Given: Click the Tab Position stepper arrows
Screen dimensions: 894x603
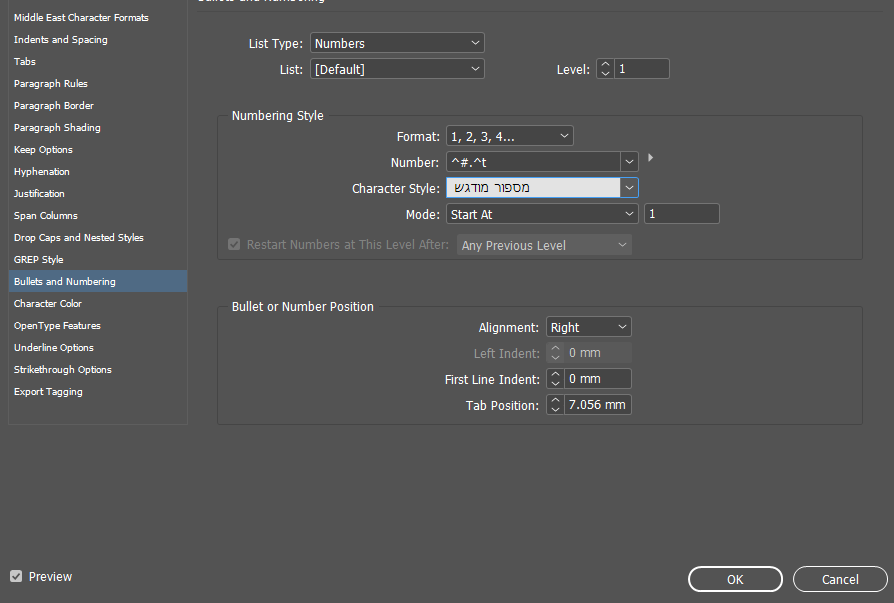Looking at the screenshot, I should point(555,405).
